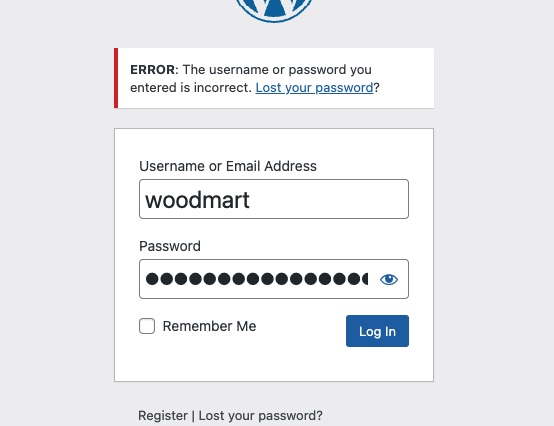Click the bold ERROR text in notice
The image size is (554, 426).
click(x=152, y=70)
